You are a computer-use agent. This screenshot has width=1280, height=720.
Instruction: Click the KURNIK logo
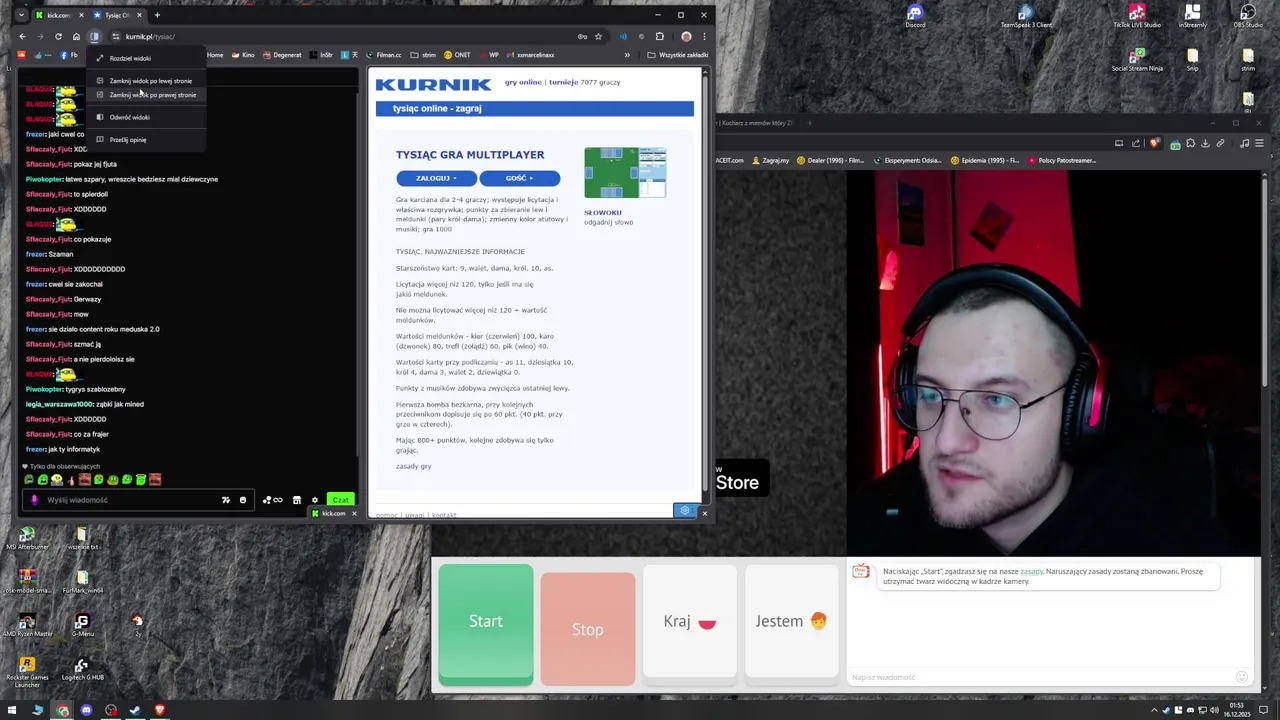click(433, 85)
